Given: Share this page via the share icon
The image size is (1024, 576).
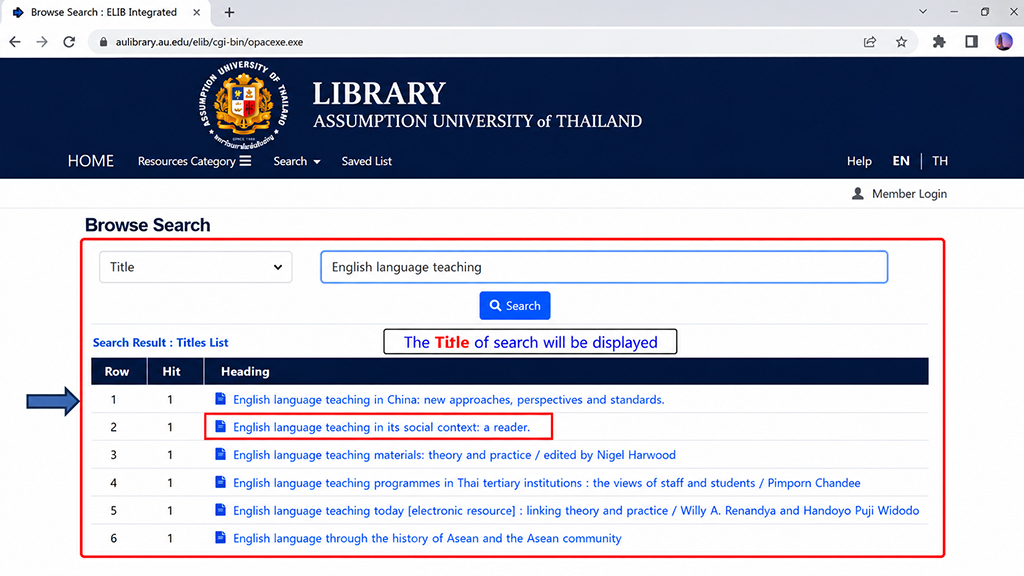Looking at the screenshot, I should [x=869, y=42].
